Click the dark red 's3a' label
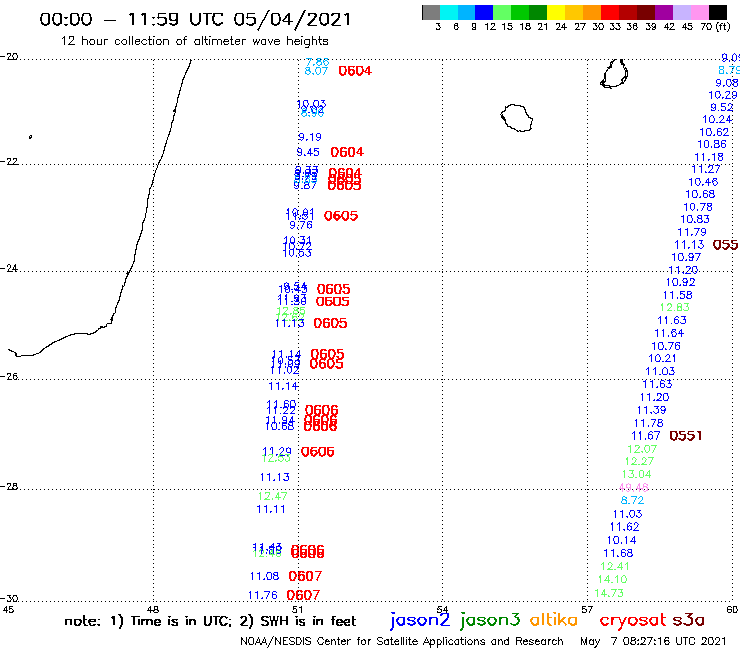This screenshot has width=740, height=650. pos(688,620)
